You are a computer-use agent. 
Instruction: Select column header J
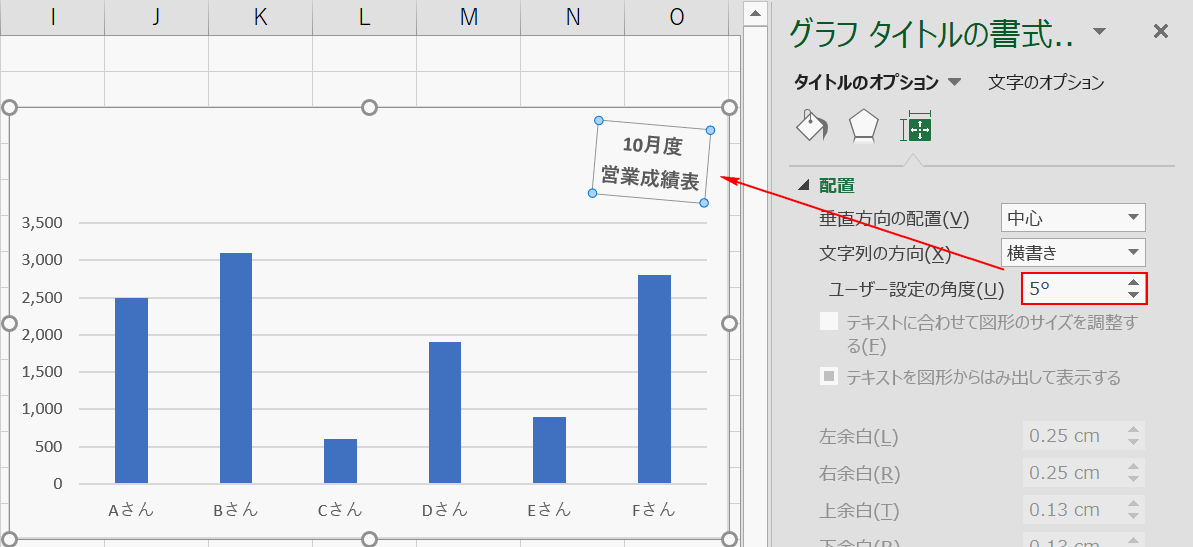pos(156,17)
